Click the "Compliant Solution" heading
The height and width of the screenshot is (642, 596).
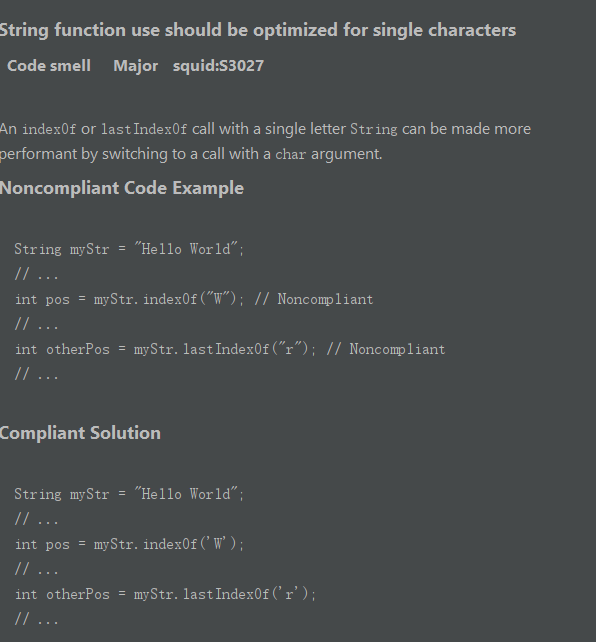(80, 433)
